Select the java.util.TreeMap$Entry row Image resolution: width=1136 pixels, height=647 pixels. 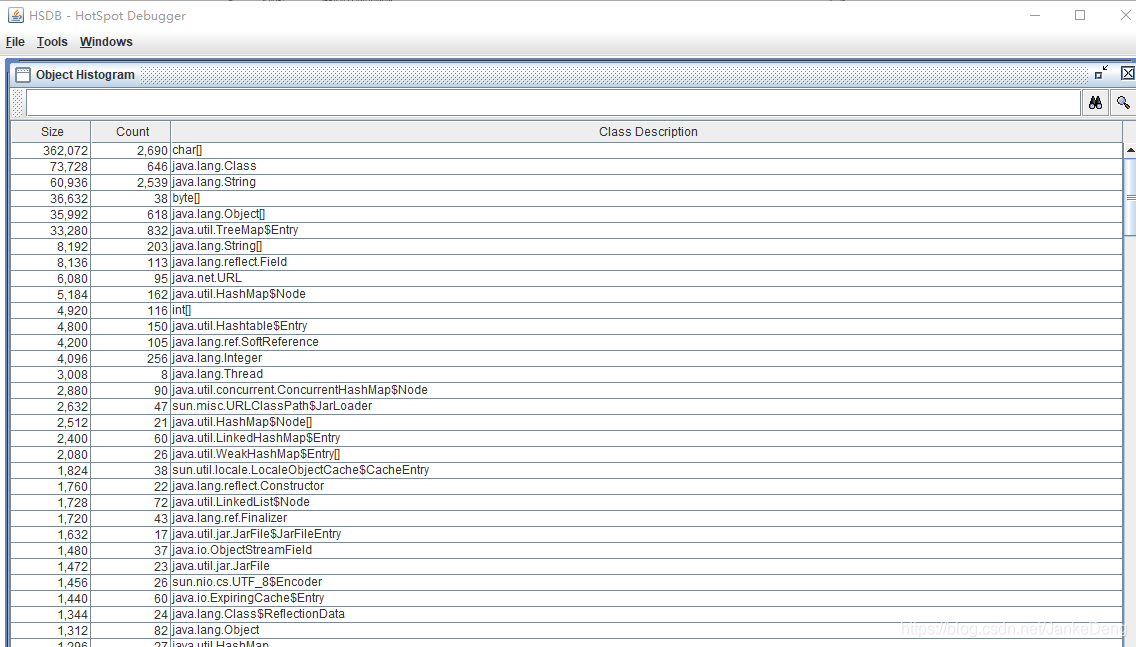[567, 230]
